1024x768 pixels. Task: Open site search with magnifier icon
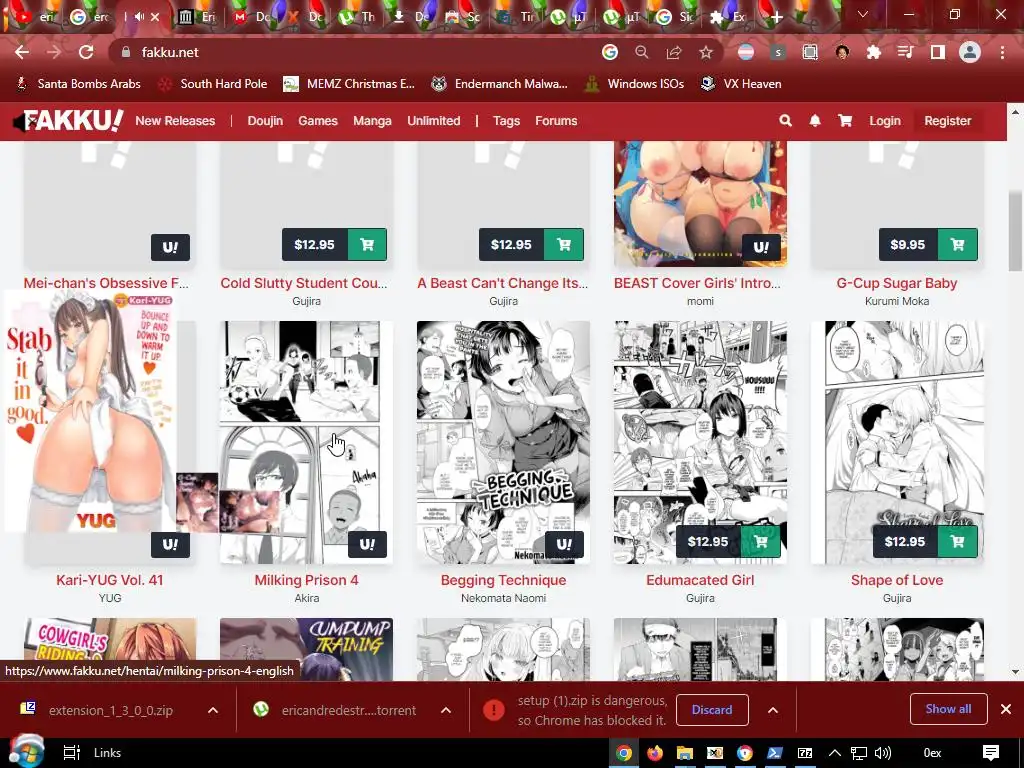click(786, 121)
